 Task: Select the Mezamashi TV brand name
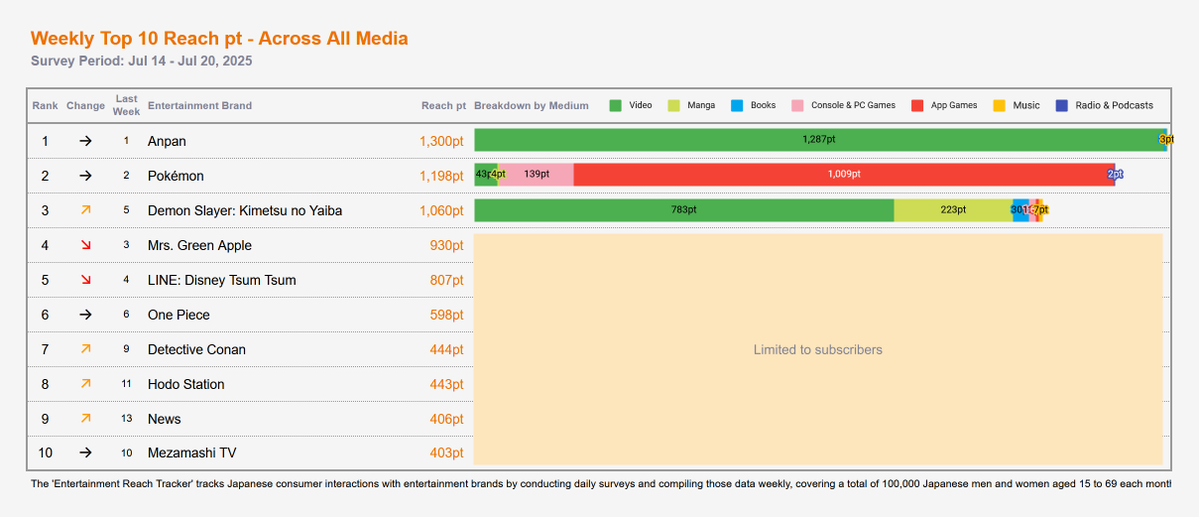click(x=192, y=453)
